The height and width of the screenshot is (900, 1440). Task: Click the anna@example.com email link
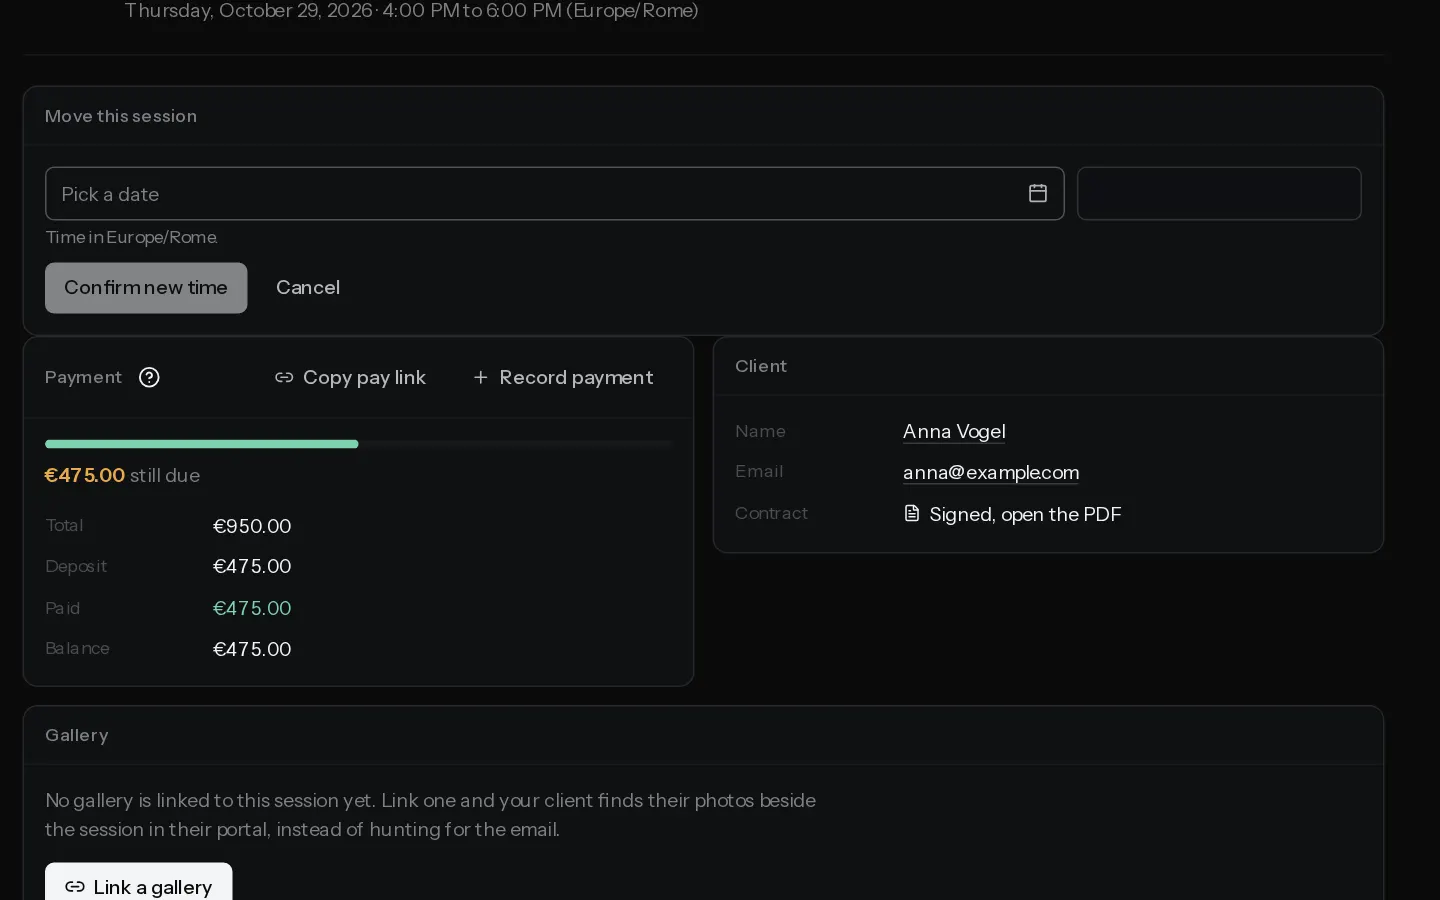(x=991, y=472)
